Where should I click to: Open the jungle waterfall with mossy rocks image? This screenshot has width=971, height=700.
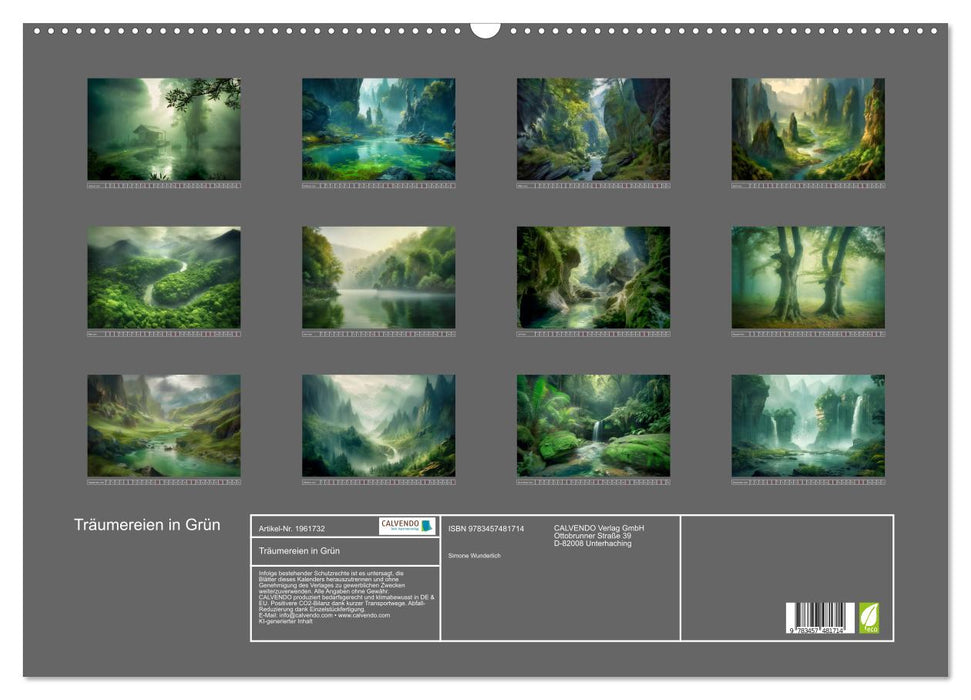tap(593, 425)
